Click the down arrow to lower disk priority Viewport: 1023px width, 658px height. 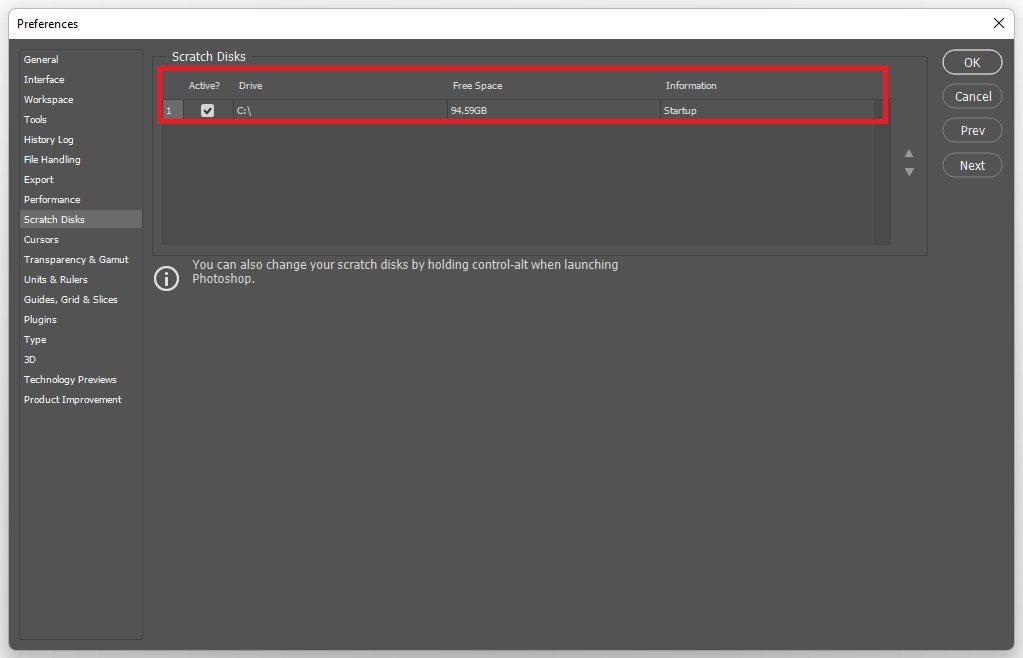point(909,172)
